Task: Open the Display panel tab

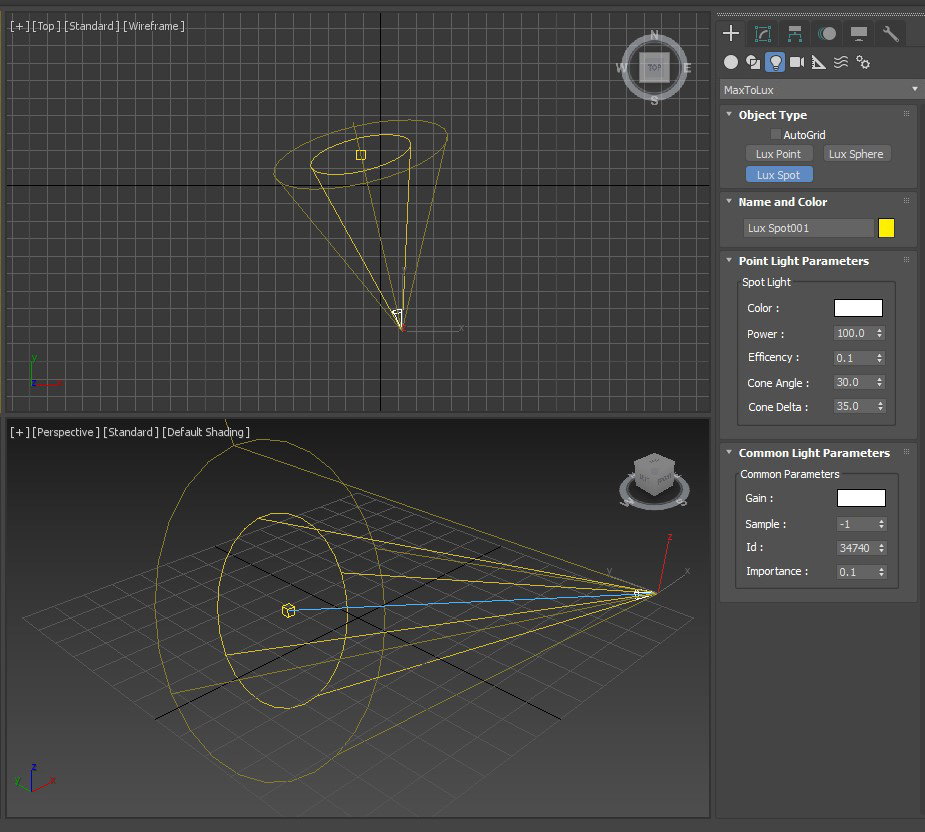Action: point(859,34)
